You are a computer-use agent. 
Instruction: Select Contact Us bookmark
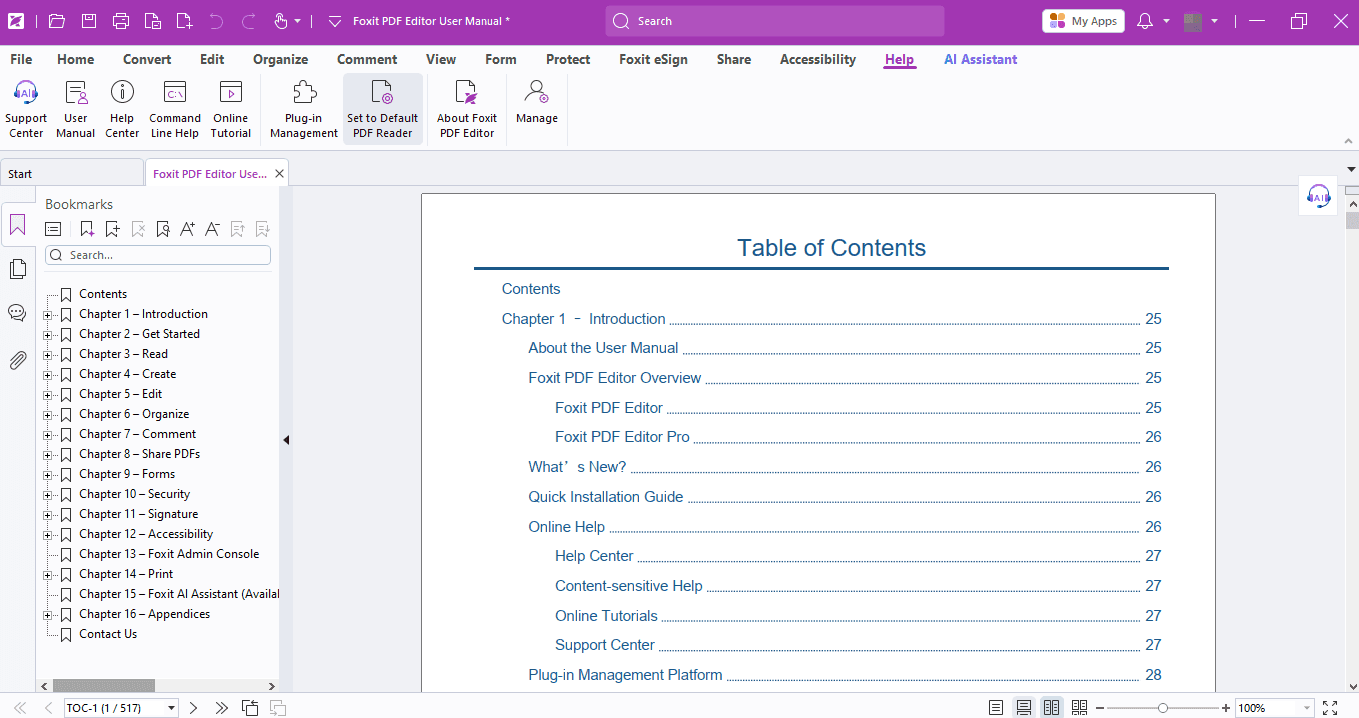pyautogui.click(x=108, y=634)
